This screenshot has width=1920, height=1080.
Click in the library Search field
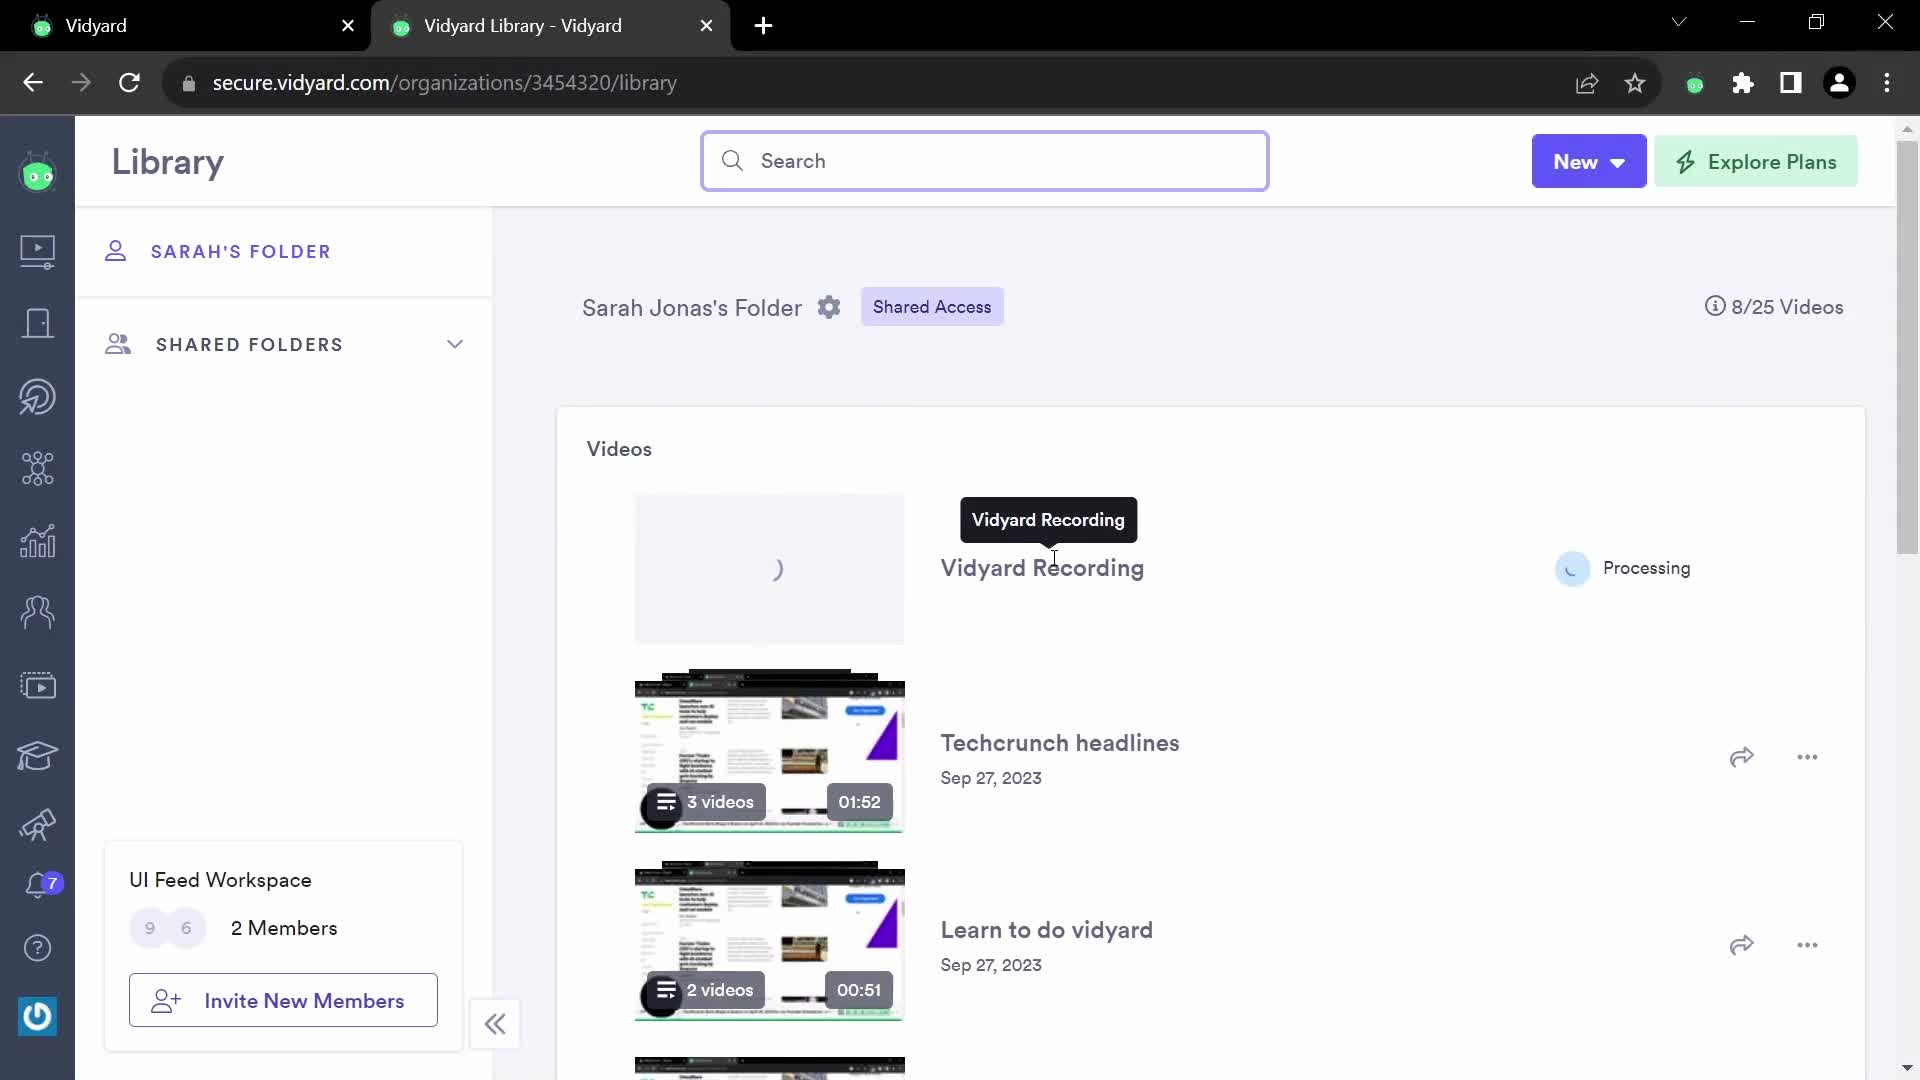[985, 161]
